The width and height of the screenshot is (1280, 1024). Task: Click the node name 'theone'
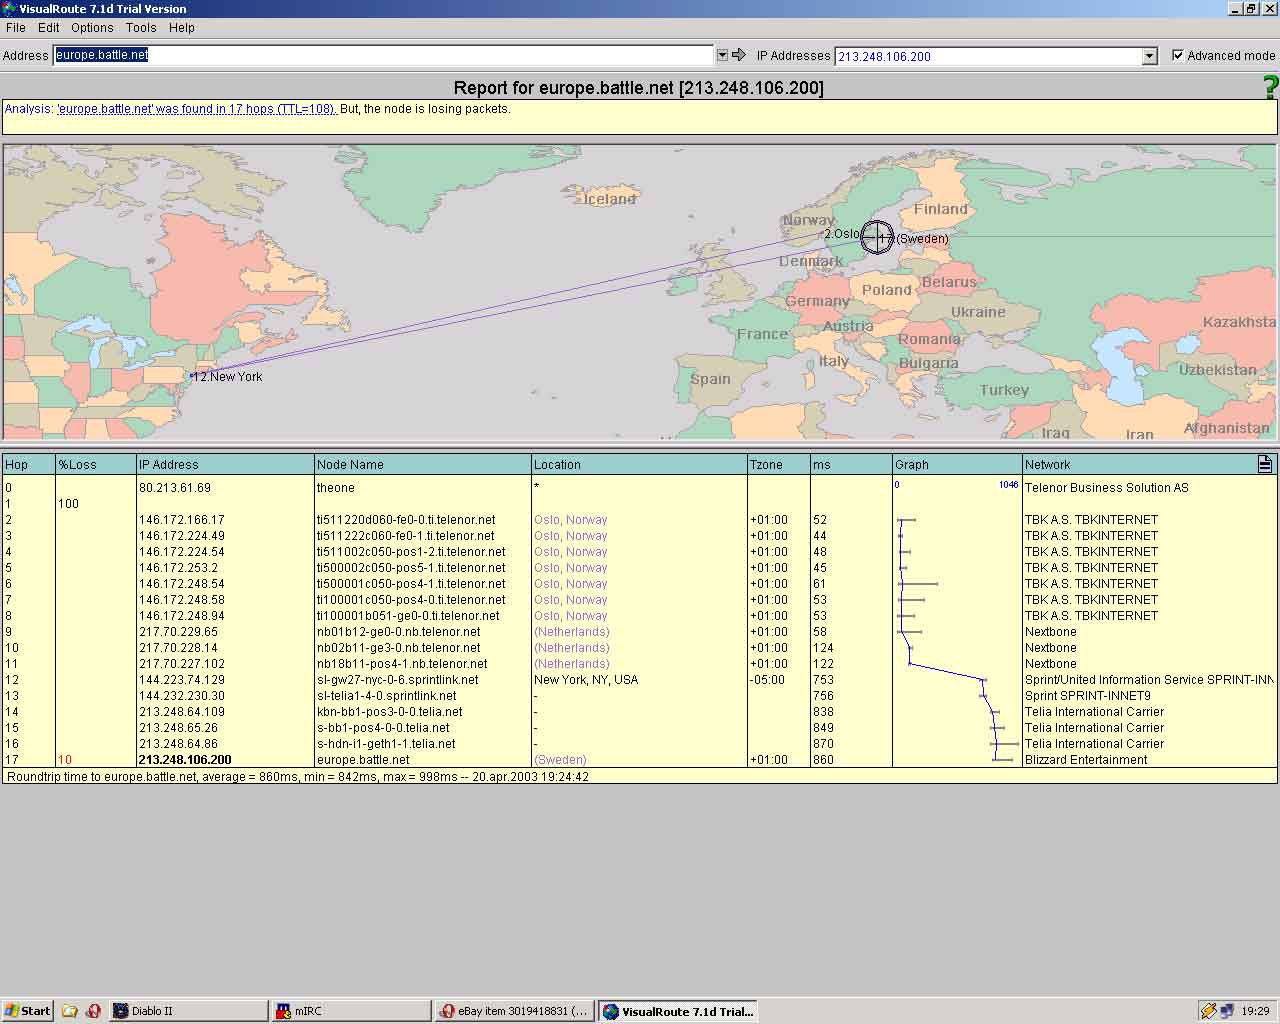coord(336,488)
